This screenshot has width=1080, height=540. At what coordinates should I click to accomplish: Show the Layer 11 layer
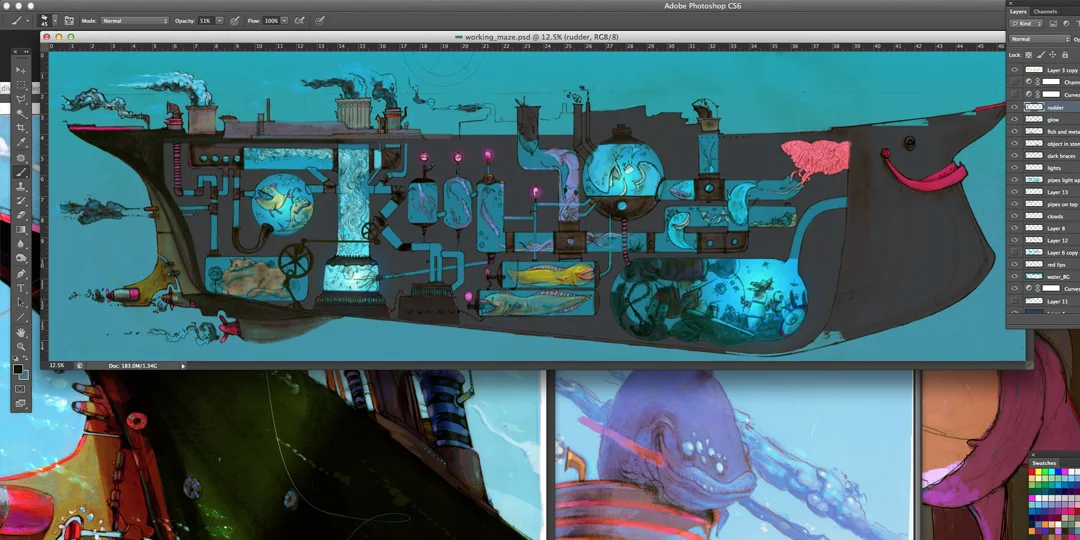click(1014, 301)
